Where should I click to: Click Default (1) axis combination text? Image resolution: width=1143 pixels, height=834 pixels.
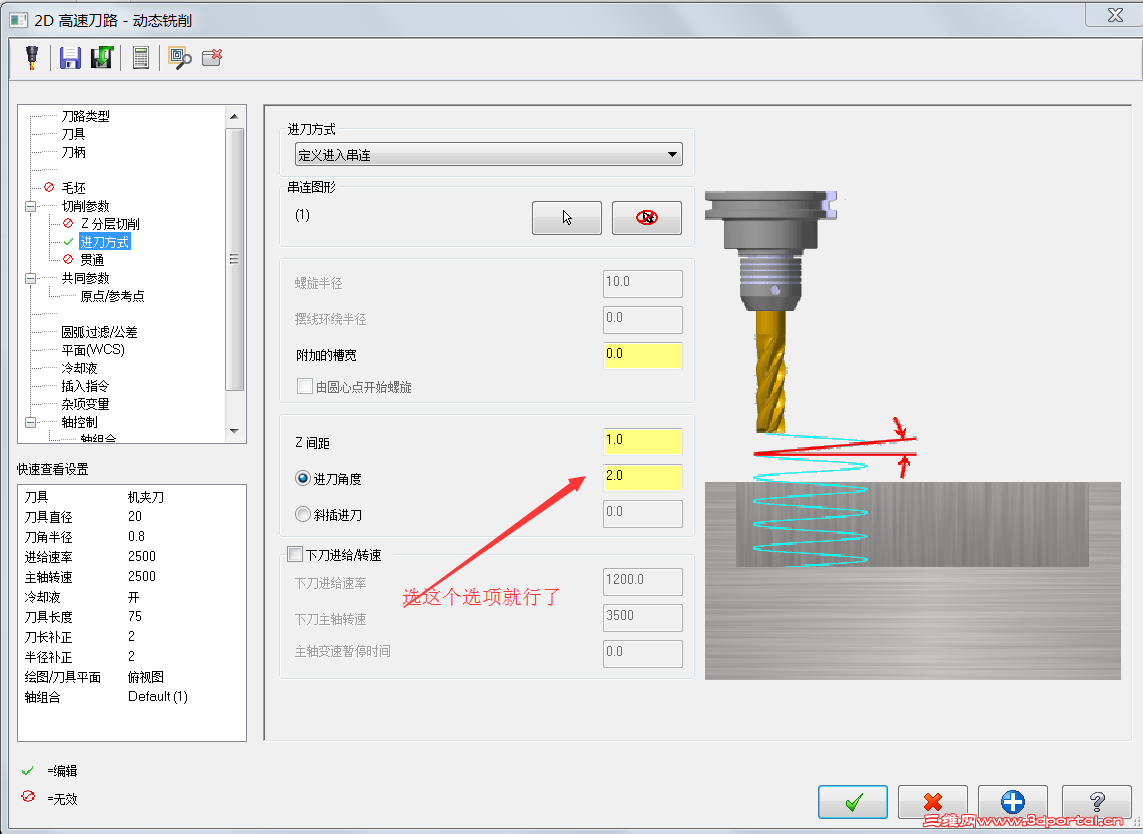[x=157, y=697]
